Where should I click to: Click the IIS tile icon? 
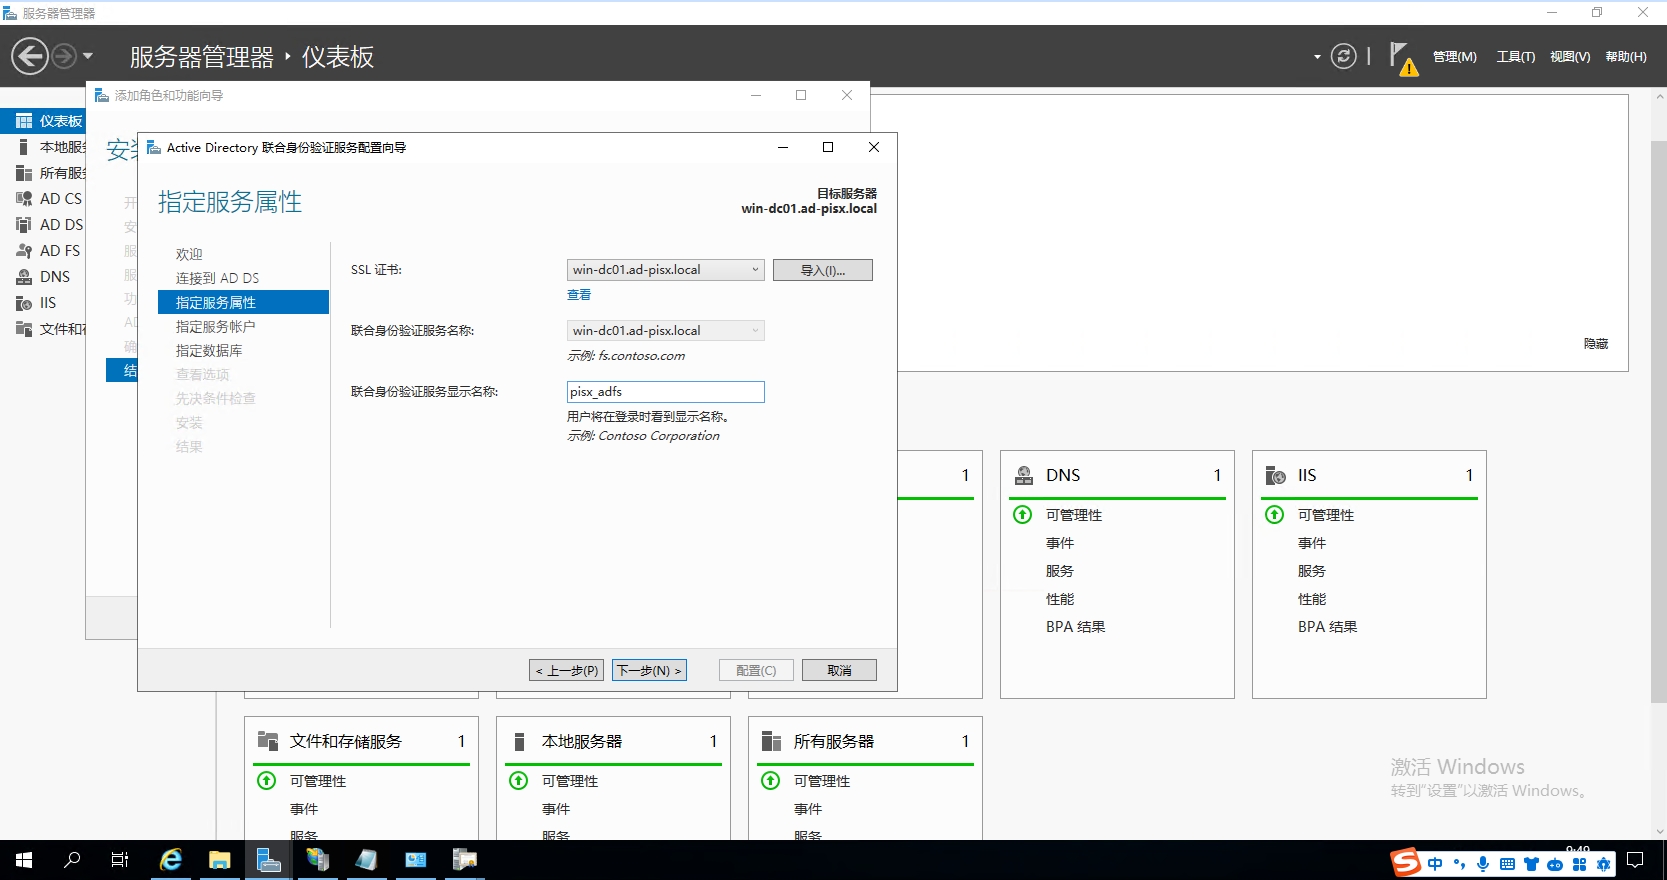click(x=1275, y=475)
